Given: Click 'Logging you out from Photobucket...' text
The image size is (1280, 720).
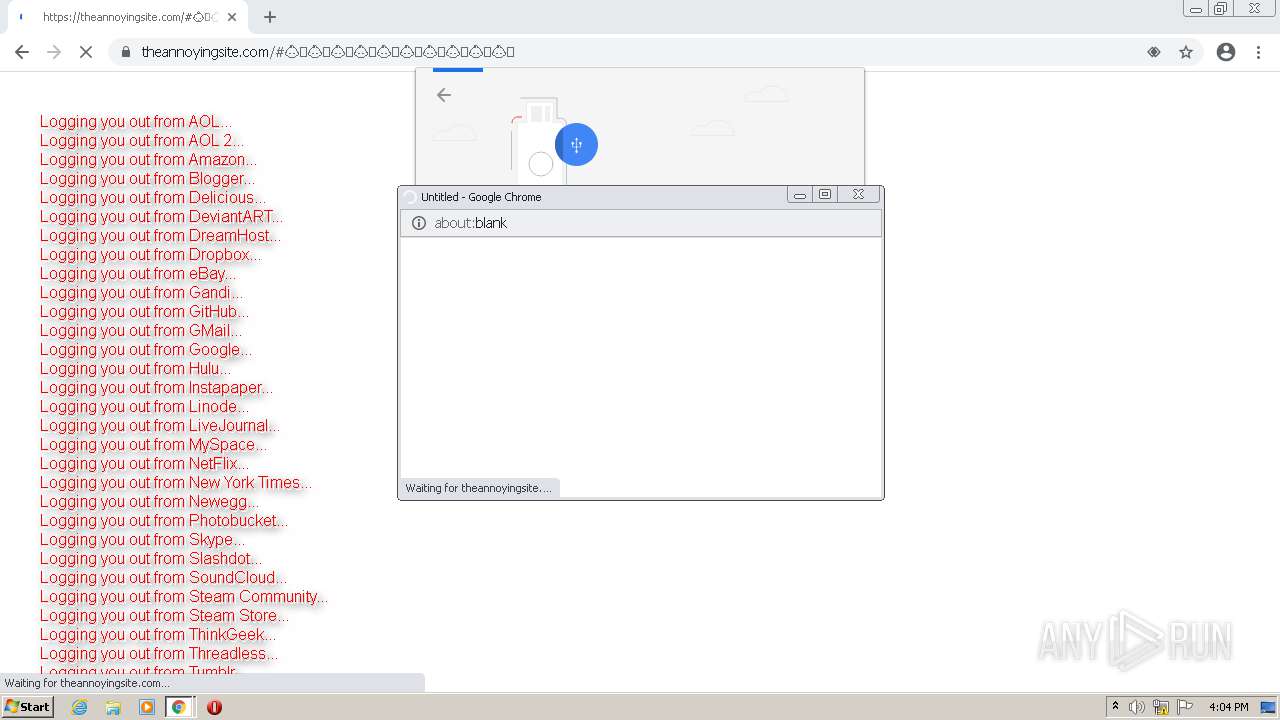Looking at the screenshot, I should coord(164,521).
